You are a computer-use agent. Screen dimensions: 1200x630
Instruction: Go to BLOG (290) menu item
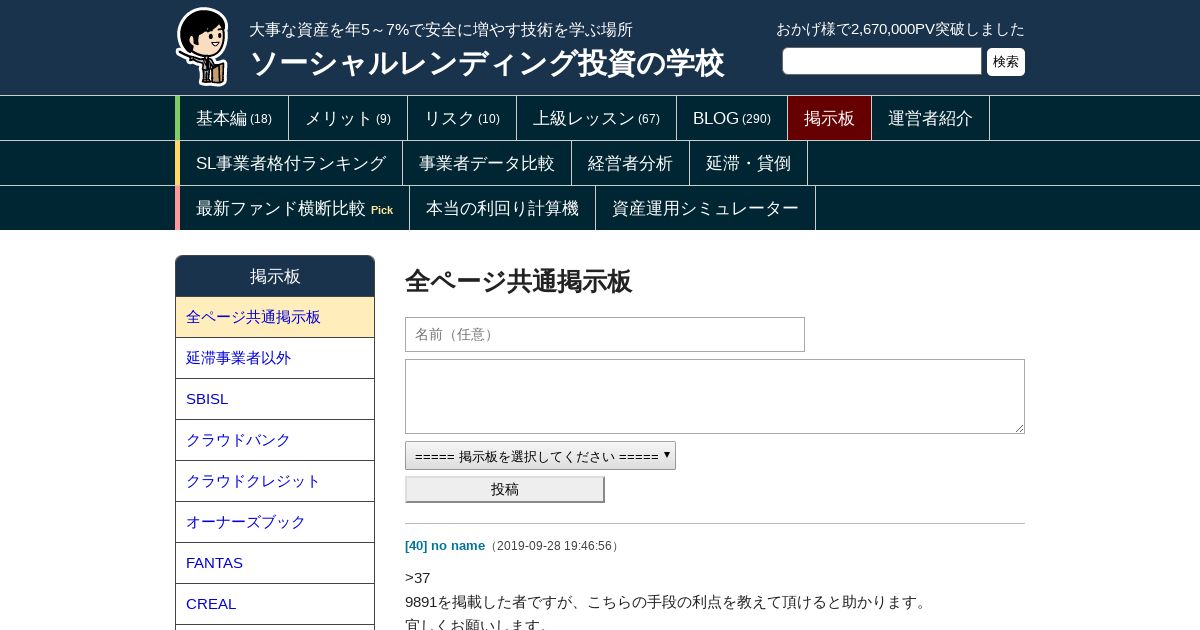(x=732, y=118)
